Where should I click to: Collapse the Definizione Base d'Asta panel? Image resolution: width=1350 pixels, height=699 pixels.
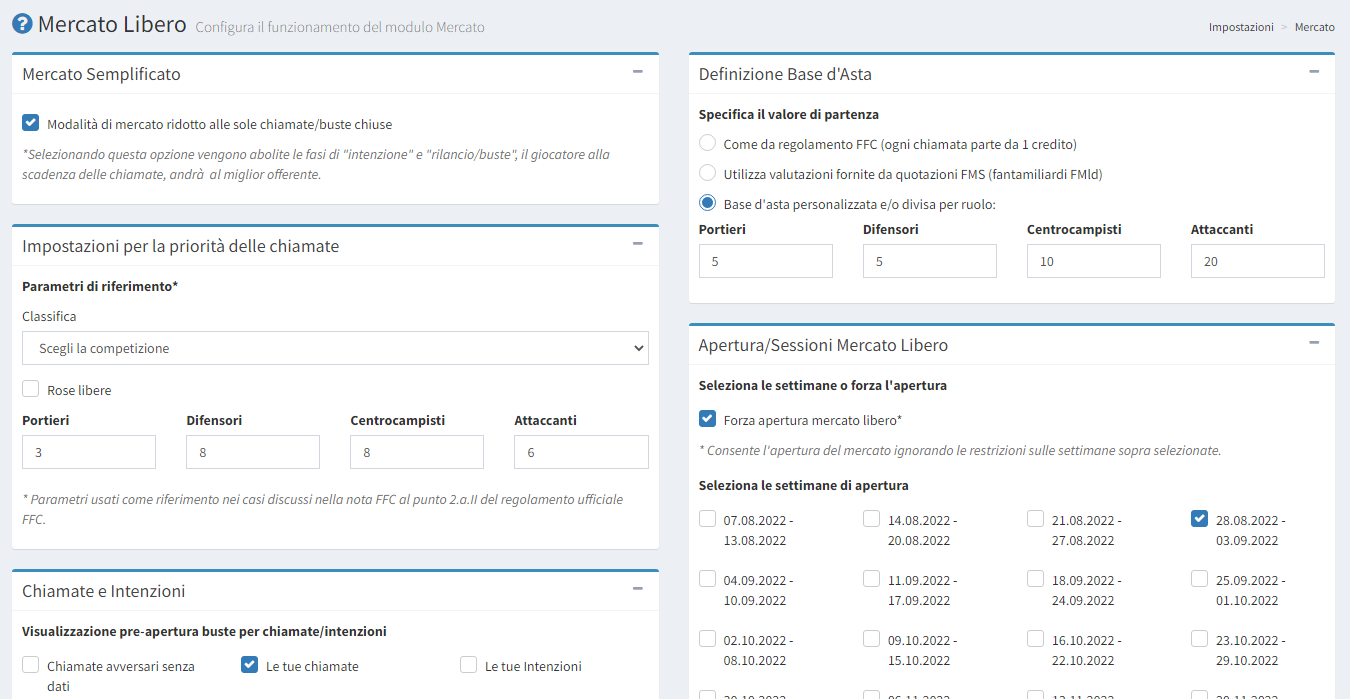click(x=1314, y=72)
